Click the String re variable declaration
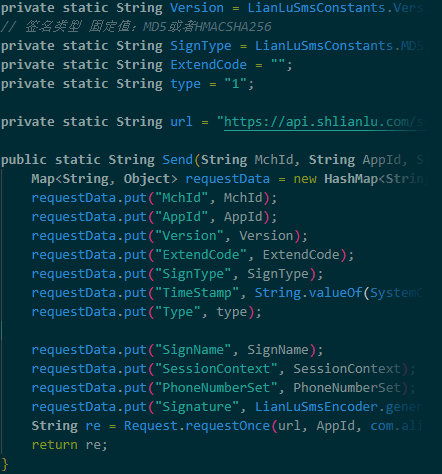The image size is (442, 474). pyautogui.click(x=66, y=426)
